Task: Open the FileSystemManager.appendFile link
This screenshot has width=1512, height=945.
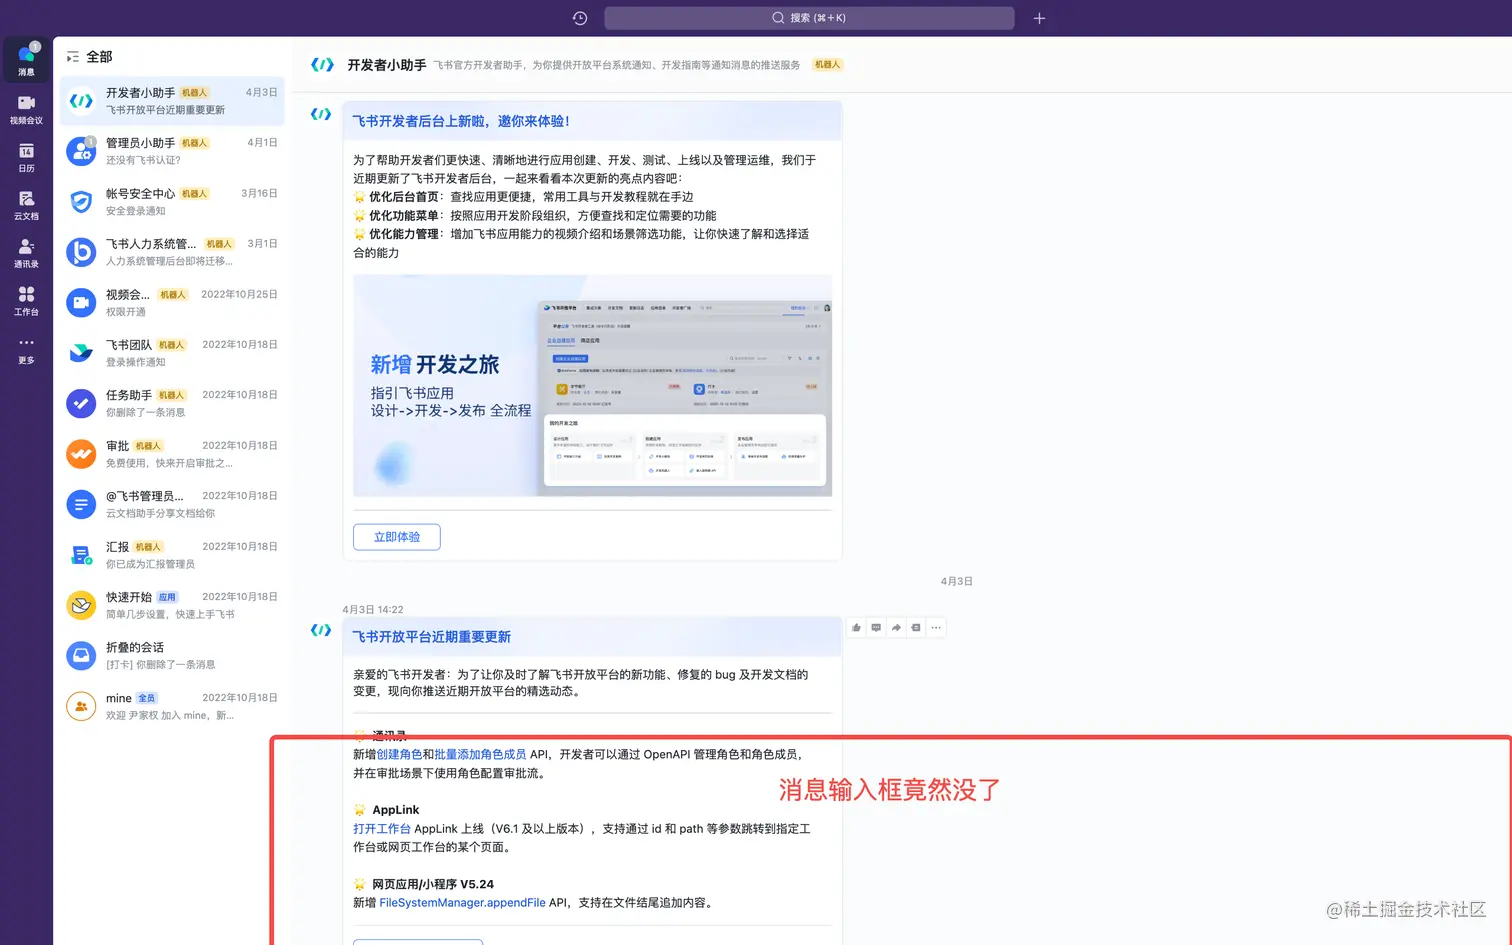Action: click(x=462, y=903)
